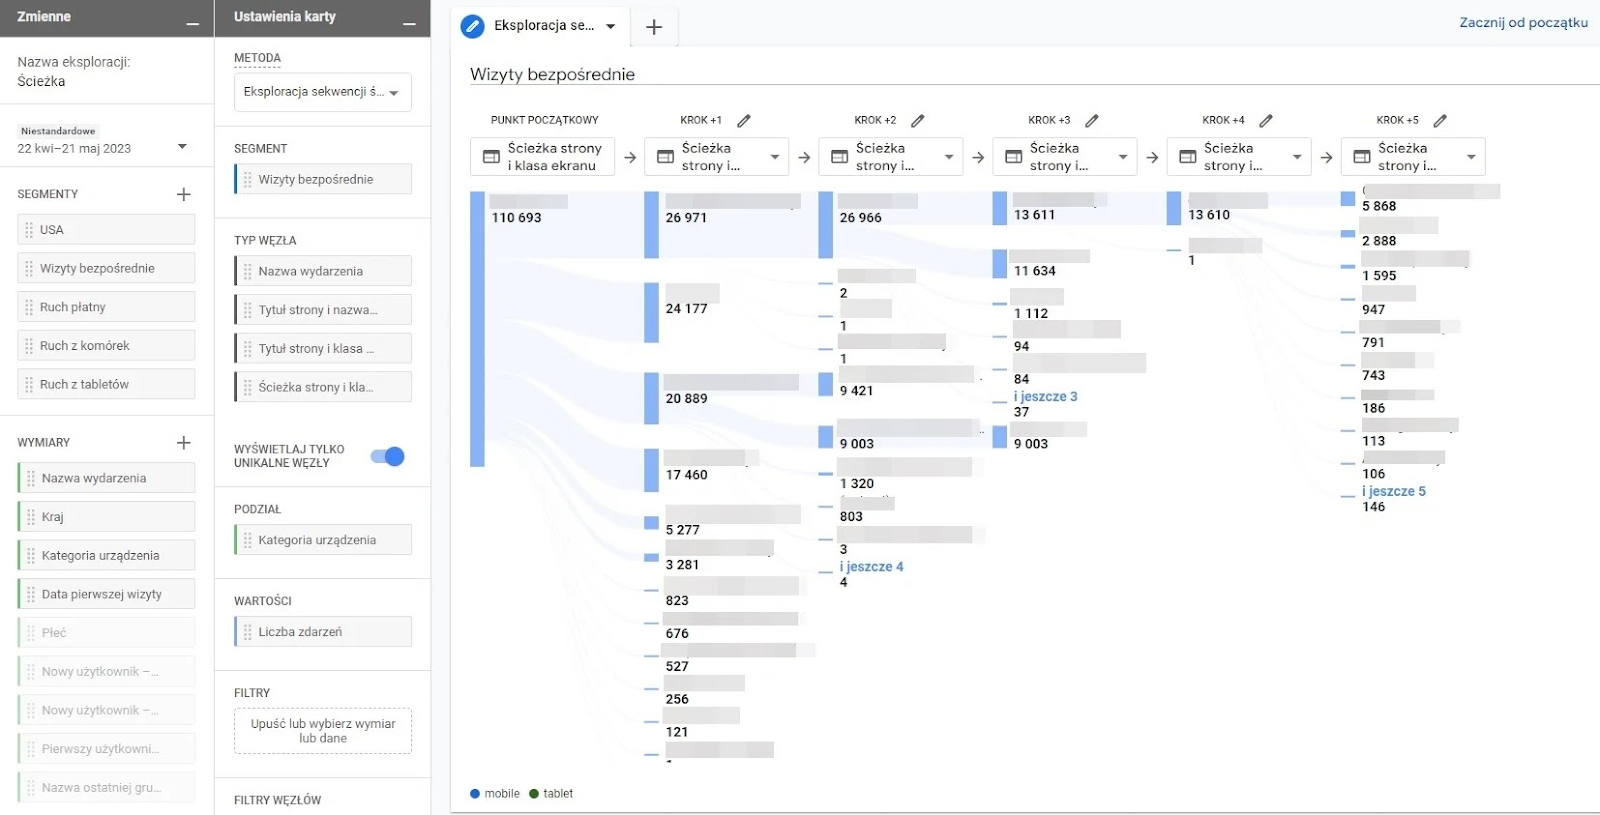Click the 2 888 node in step 5
This screenshot has height=815, width=1600.
[1348, 234]
